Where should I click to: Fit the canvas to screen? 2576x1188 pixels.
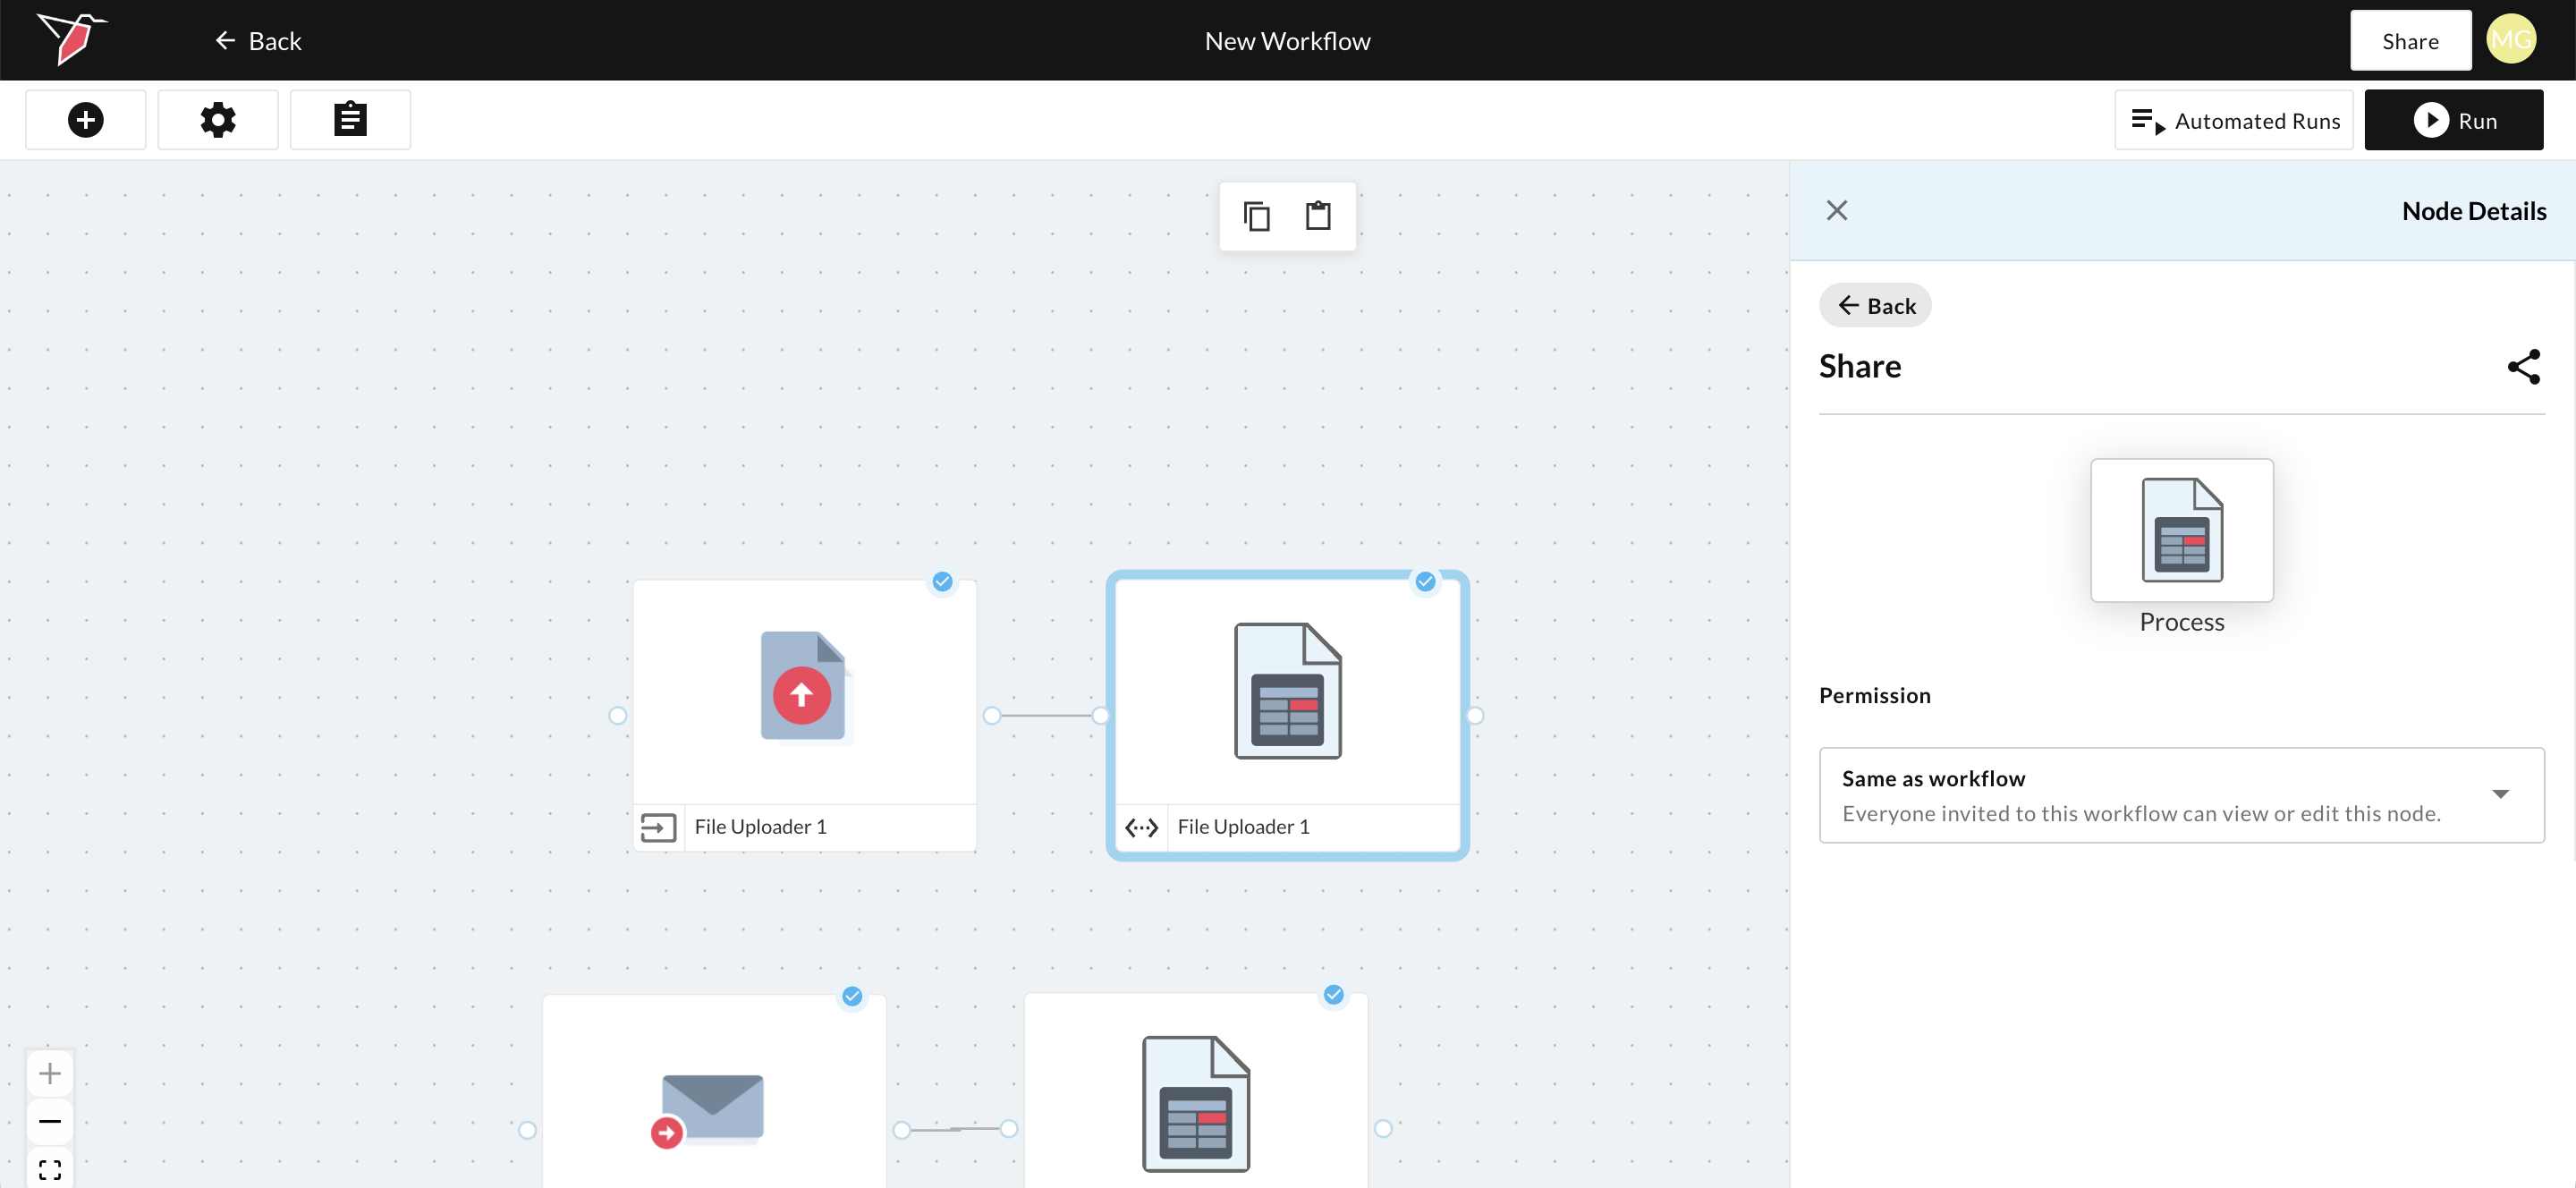(50, 1168)
